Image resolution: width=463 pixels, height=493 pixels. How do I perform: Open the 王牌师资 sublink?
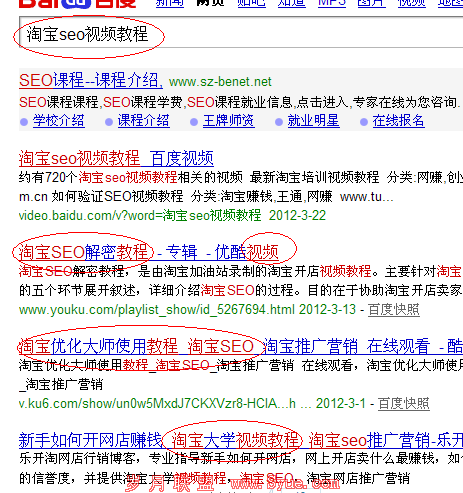coord(229,121)
